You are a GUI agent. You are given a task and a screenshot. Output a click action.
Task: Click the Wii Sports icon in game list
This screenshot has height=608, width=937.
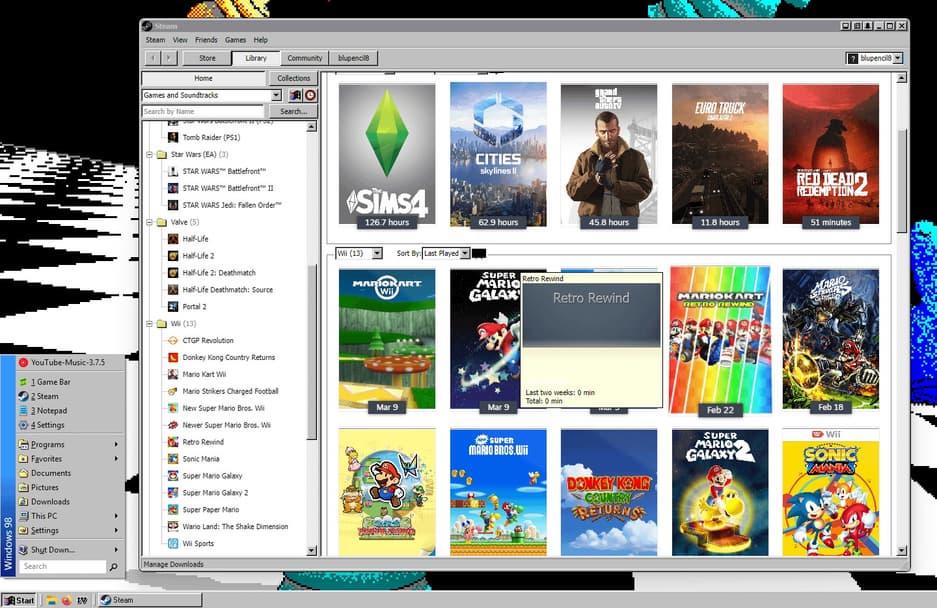tap(173, 543)
